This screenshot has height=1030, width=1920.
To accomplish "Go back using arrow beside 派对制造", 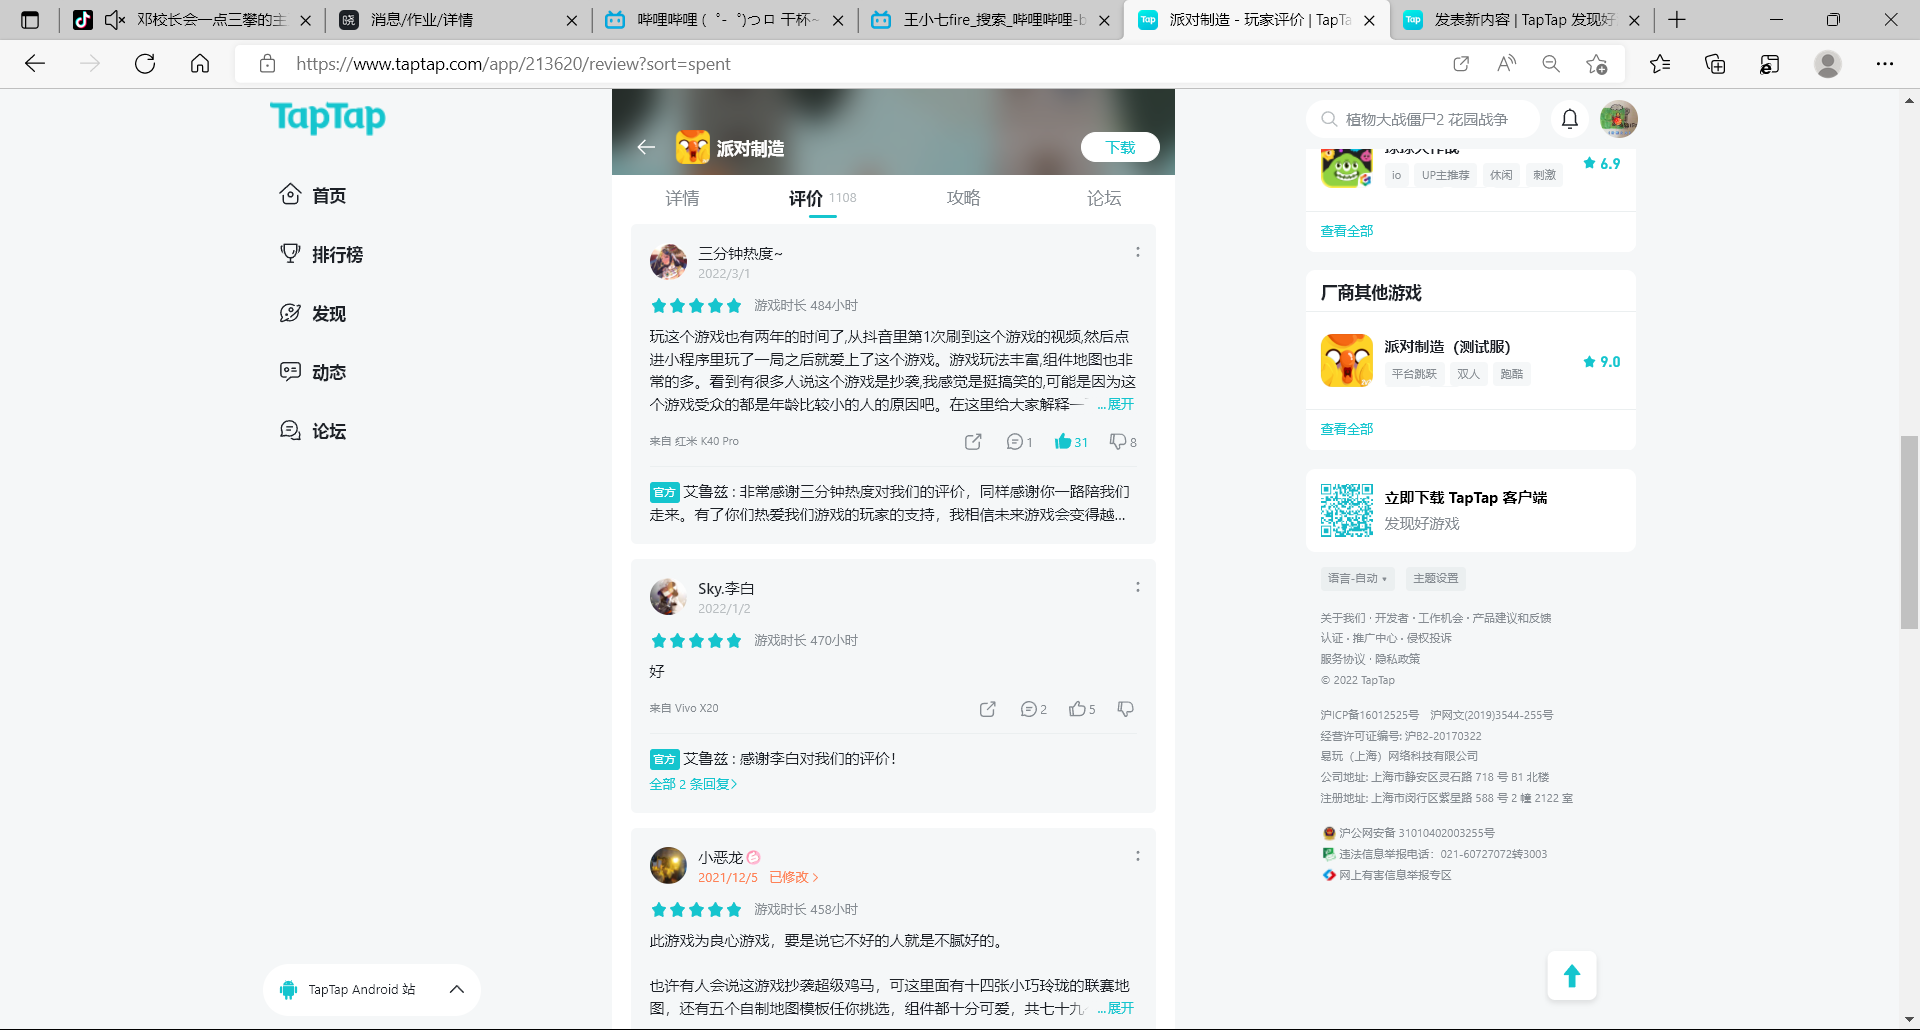I will click(x=646, y=147).
